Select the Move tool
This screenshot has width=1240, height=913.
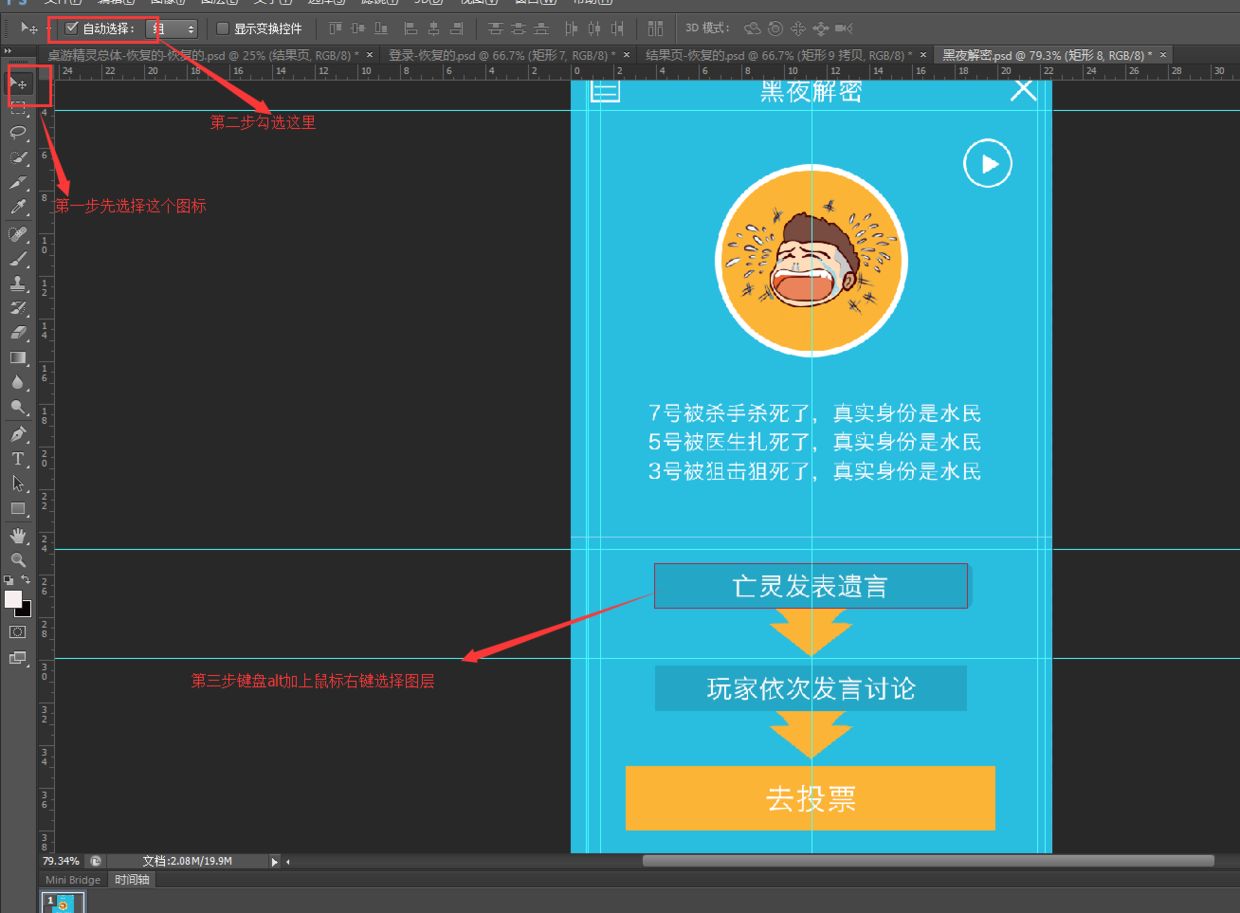[x=19, y=83]
